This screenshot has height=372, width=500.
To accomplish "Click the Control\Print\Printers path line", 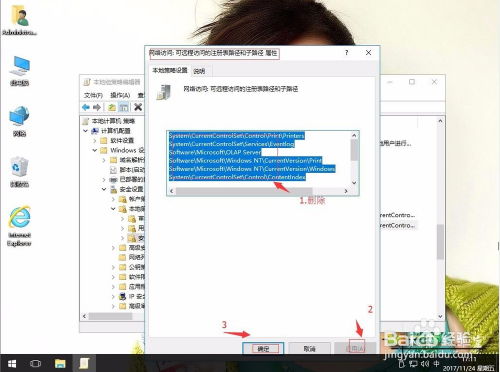I will 236,136.
